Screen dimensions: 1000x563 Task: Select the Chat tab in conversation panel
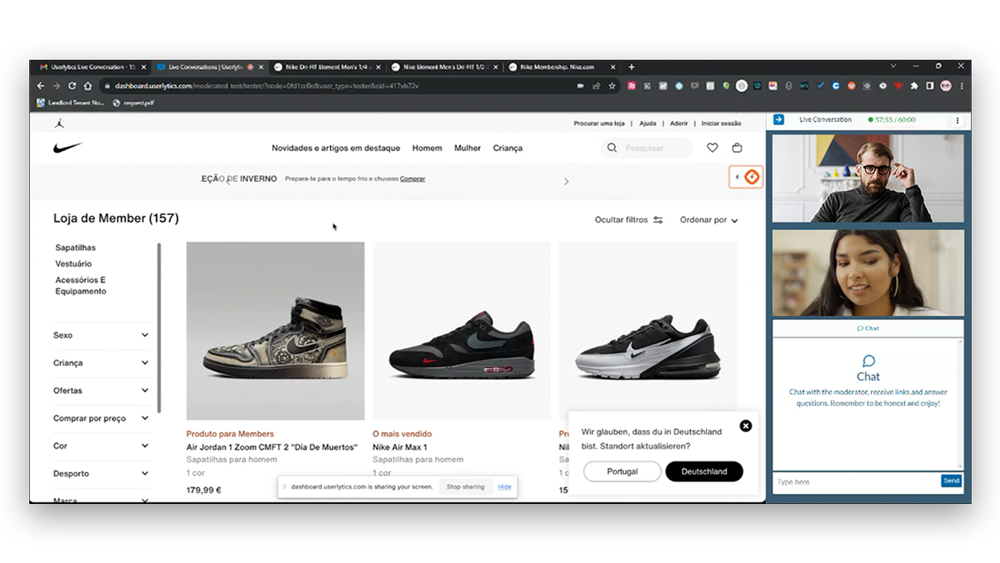coord(868,328)
